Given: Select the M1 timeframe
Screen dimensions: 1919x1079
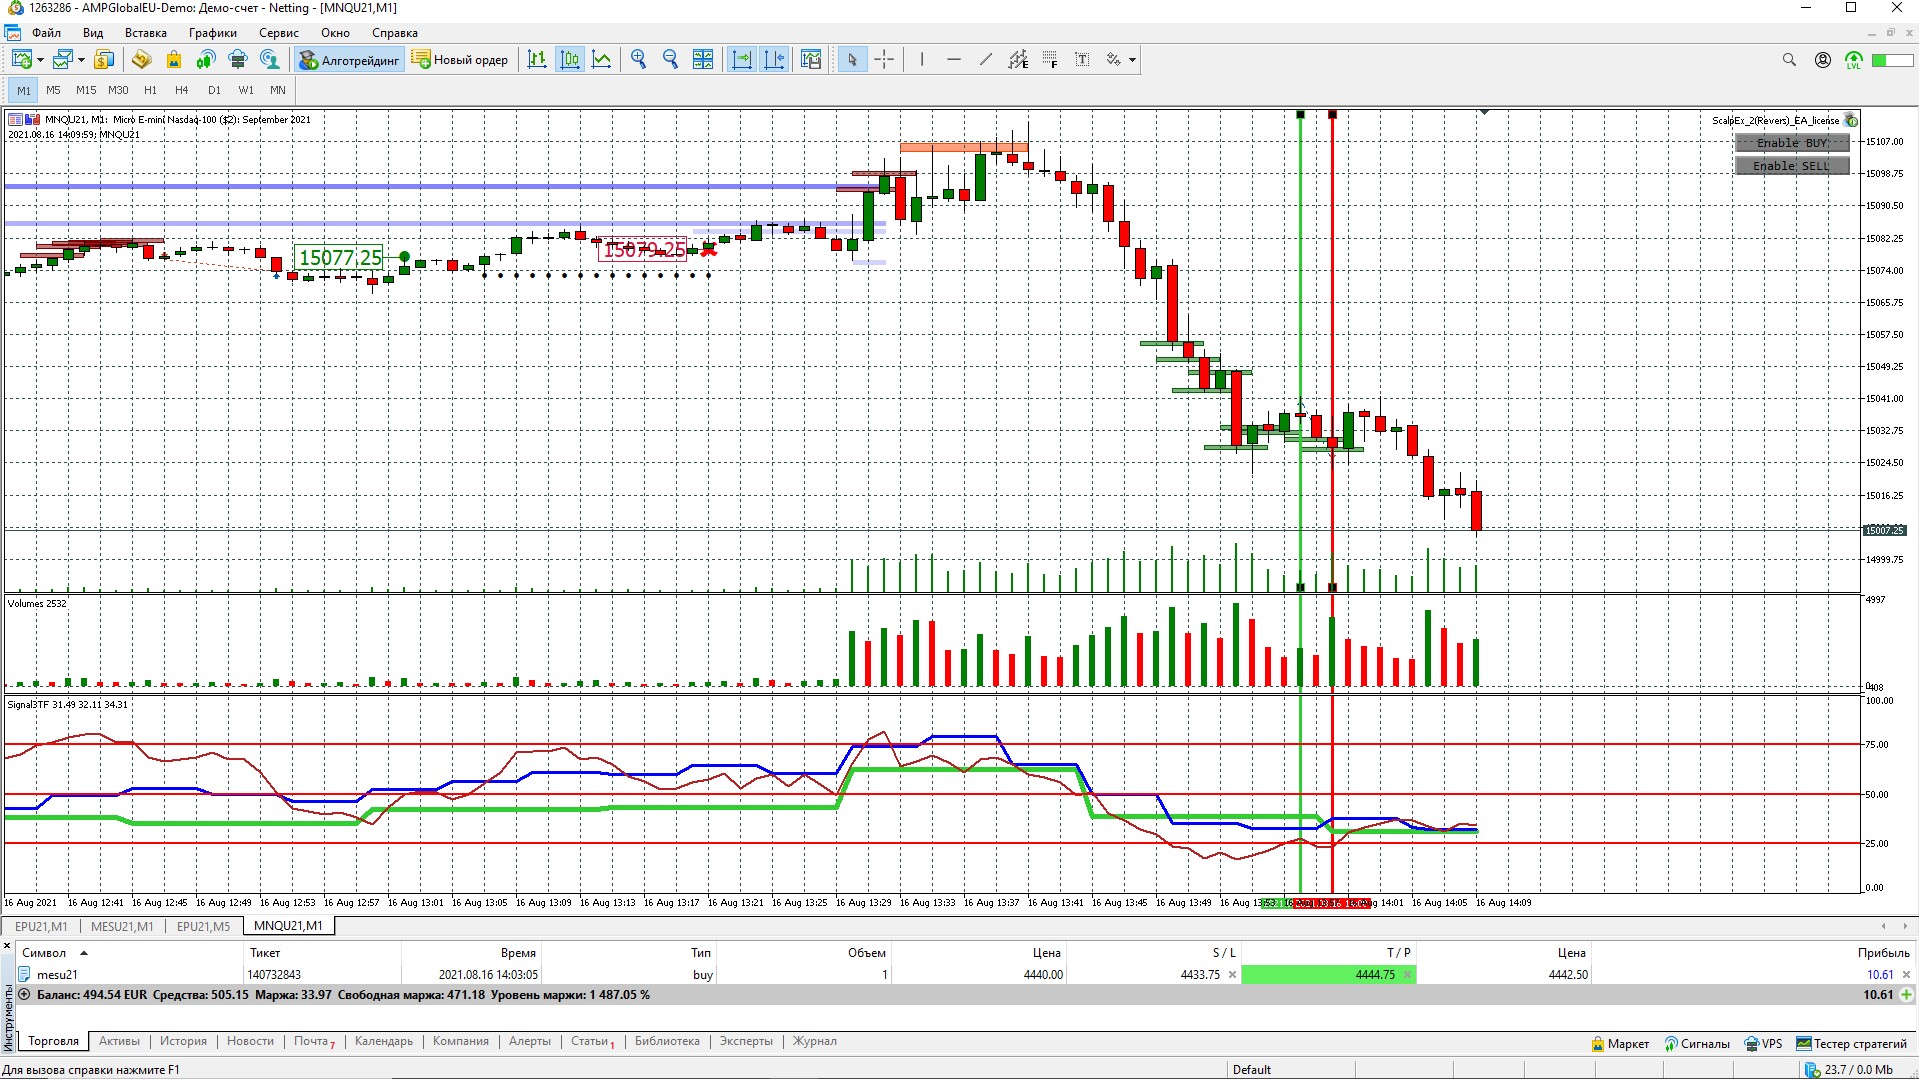Looking at the screenshot, I should pyautogui.click(x=24, y=90).
